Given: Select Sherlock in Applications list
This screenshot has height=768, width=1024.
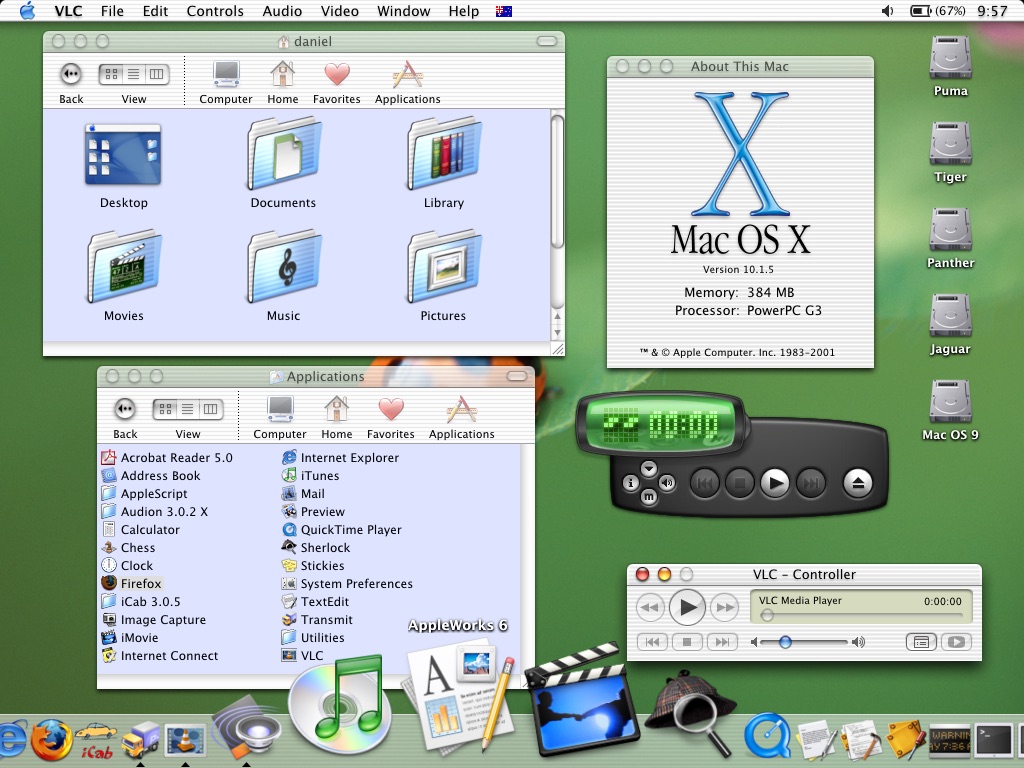Looking at the screenshot, I should [x=316, y=547].
